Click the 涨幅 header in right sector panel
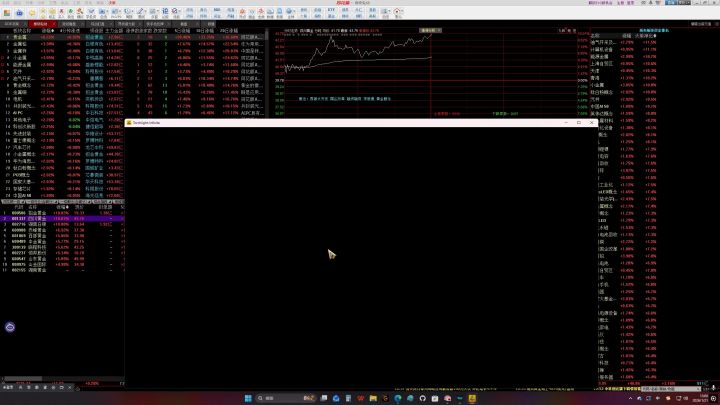 tap(626, 35)
